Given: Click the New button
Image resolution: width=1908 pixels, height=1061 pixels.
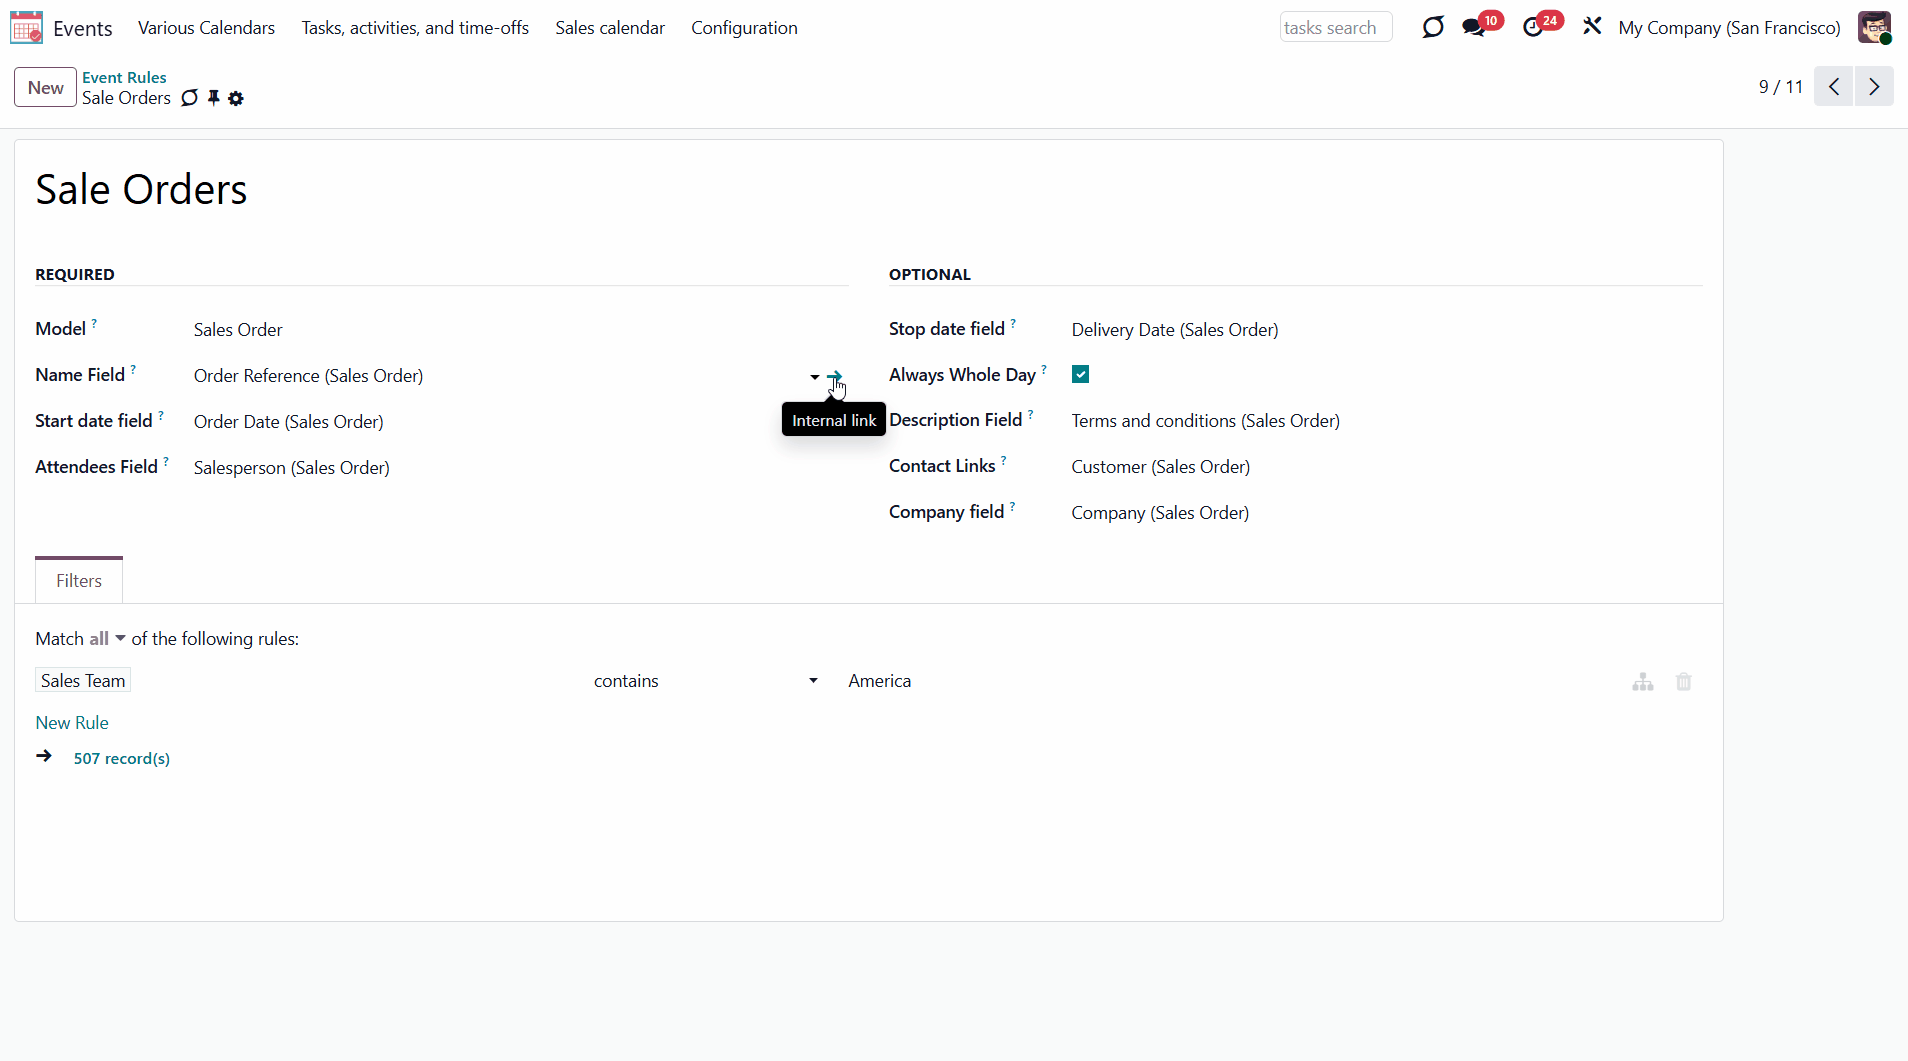Looking at the screenshot, I should (x=45, y=88).
